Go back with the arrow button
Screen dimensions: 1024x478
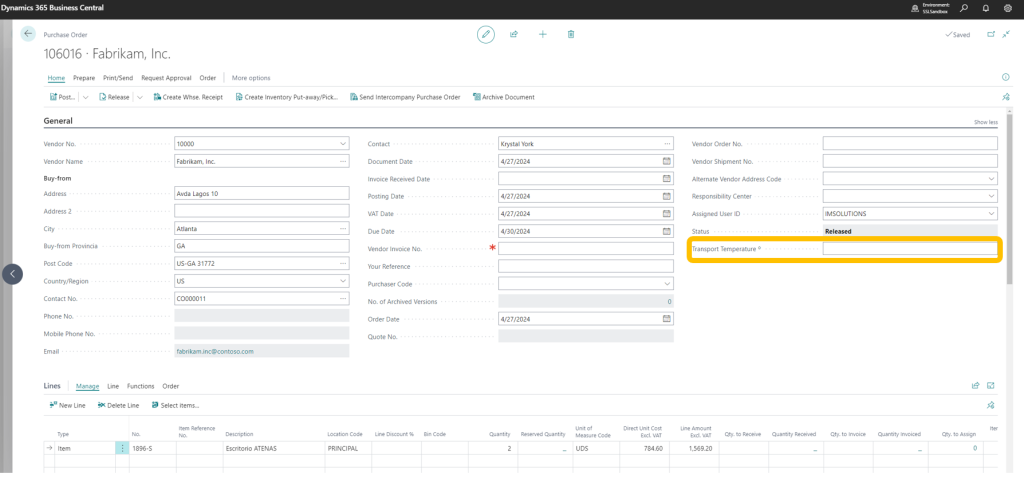[x=28, y=34]
